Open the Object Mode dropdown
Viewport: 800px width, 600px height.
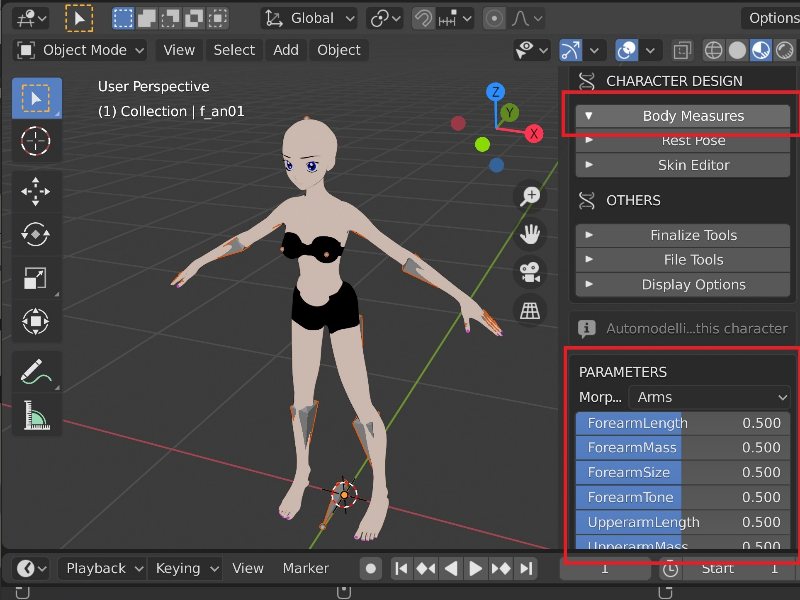click(81, 50)
